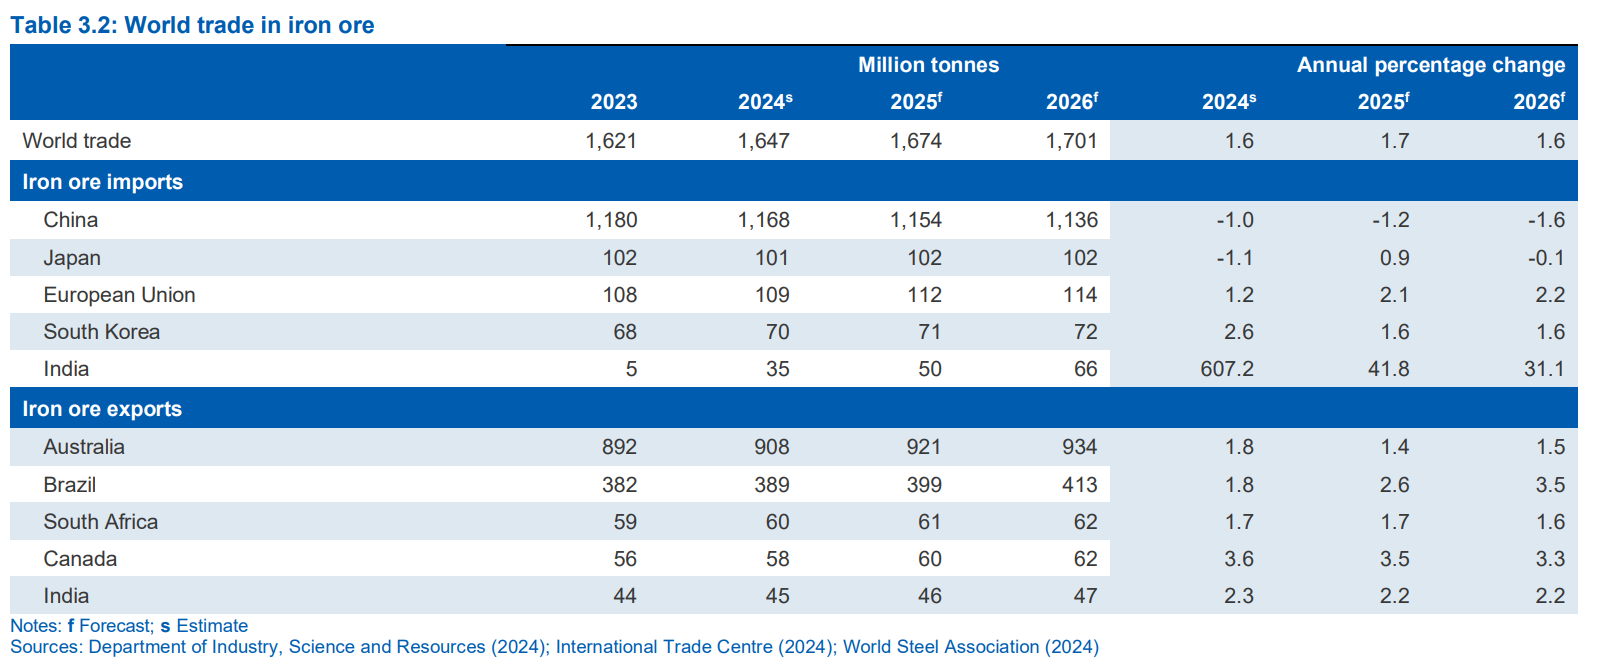The width and height of the screenshot is (1602, 658).
Task: Select European Union value 109
Action: [772, 295]
